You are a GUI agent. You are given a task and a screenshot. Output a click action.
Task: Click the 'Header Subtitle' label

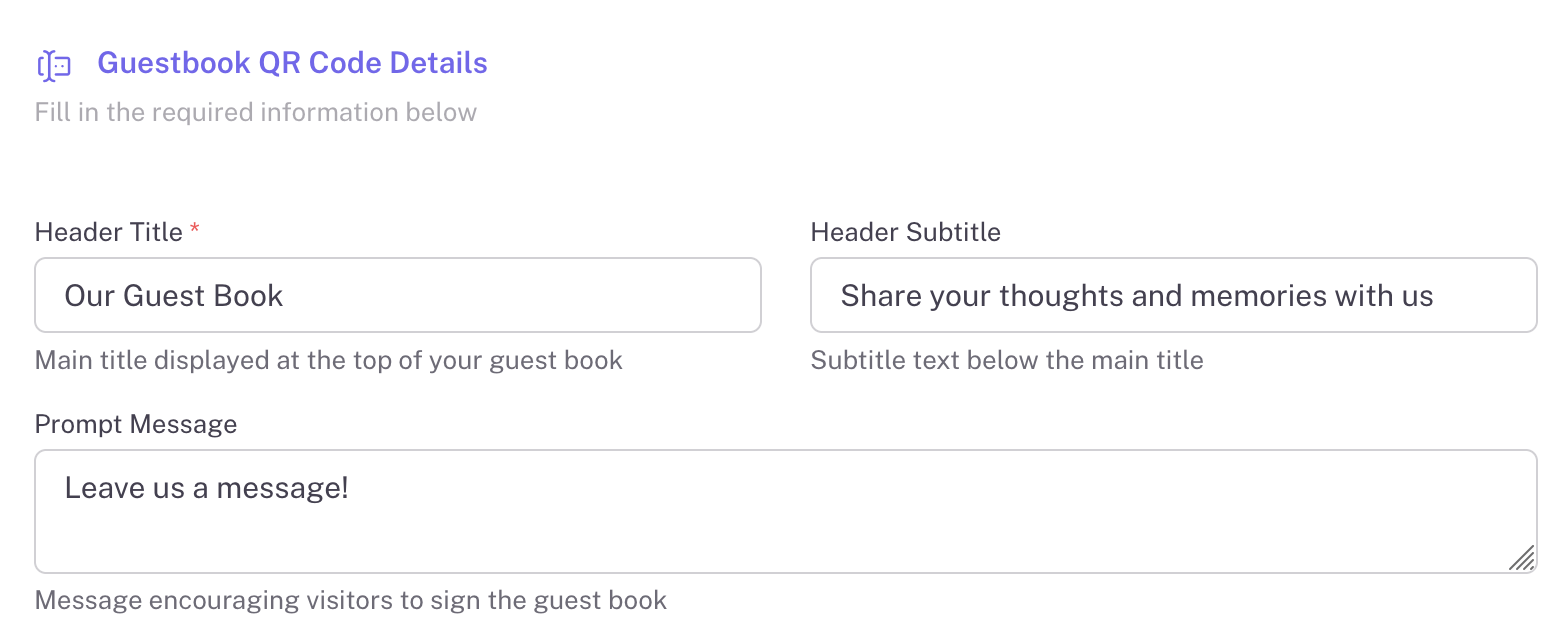click(x=905, y=231)
